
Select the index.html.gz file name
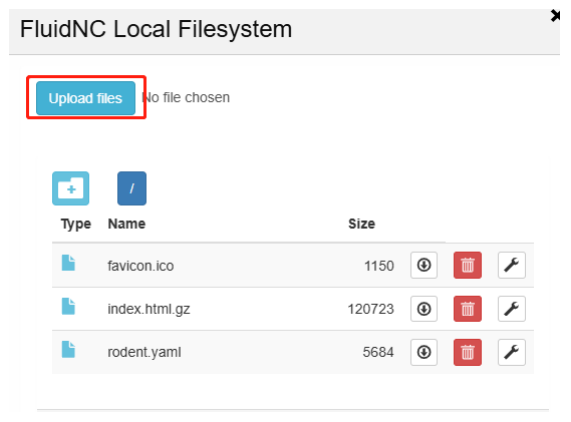(x=149, y=309)
